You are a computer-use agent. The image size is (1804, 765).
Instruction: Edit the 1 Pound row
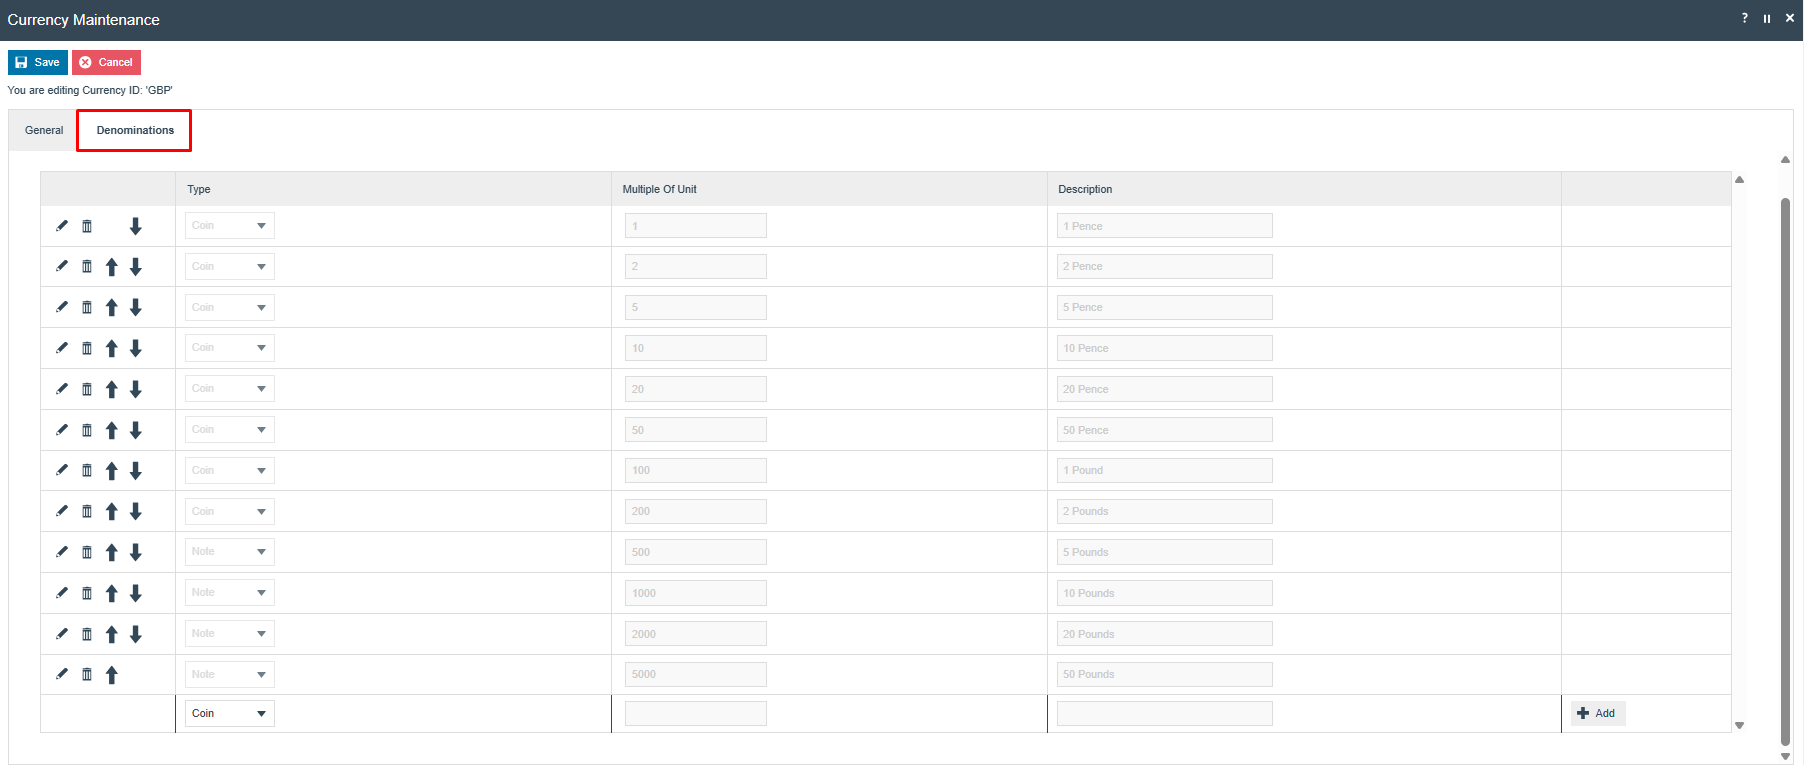[x=62, y=470]
